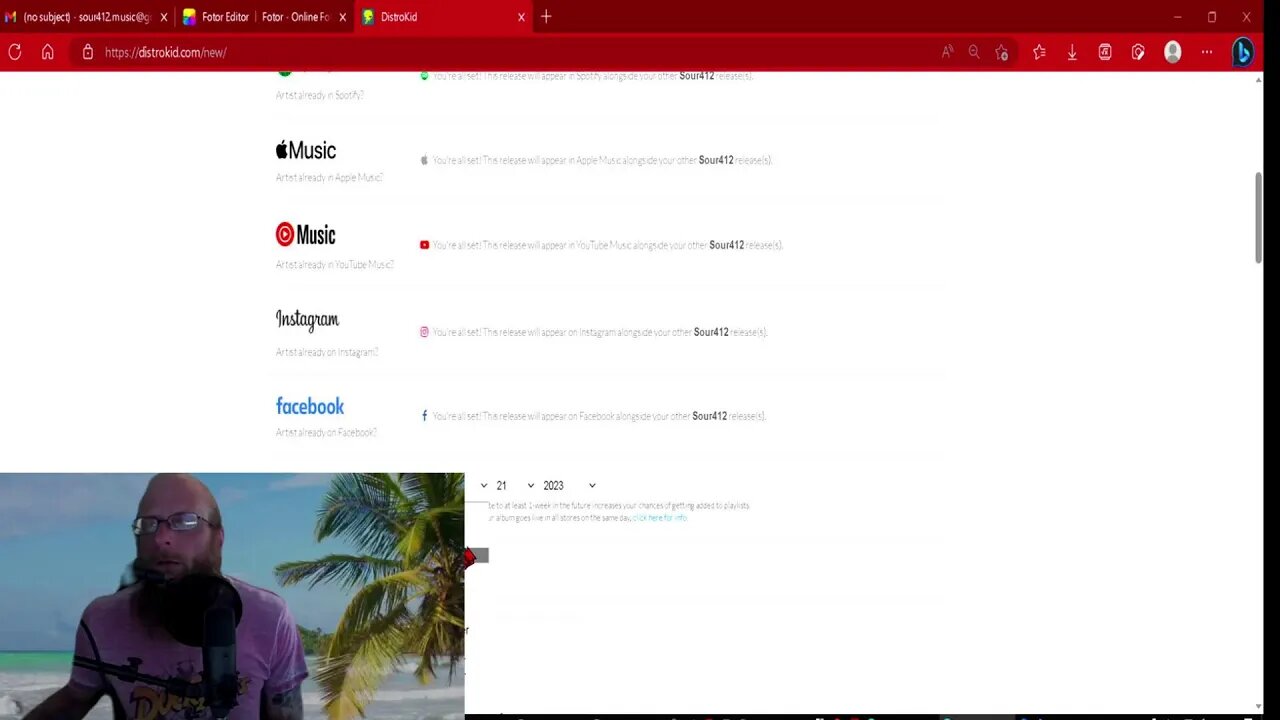The height and width of the screenshot is (720, 1280).
Task: Click the bold 'Sour412' in the YouTube Music message
Action: tap(727, 245)
